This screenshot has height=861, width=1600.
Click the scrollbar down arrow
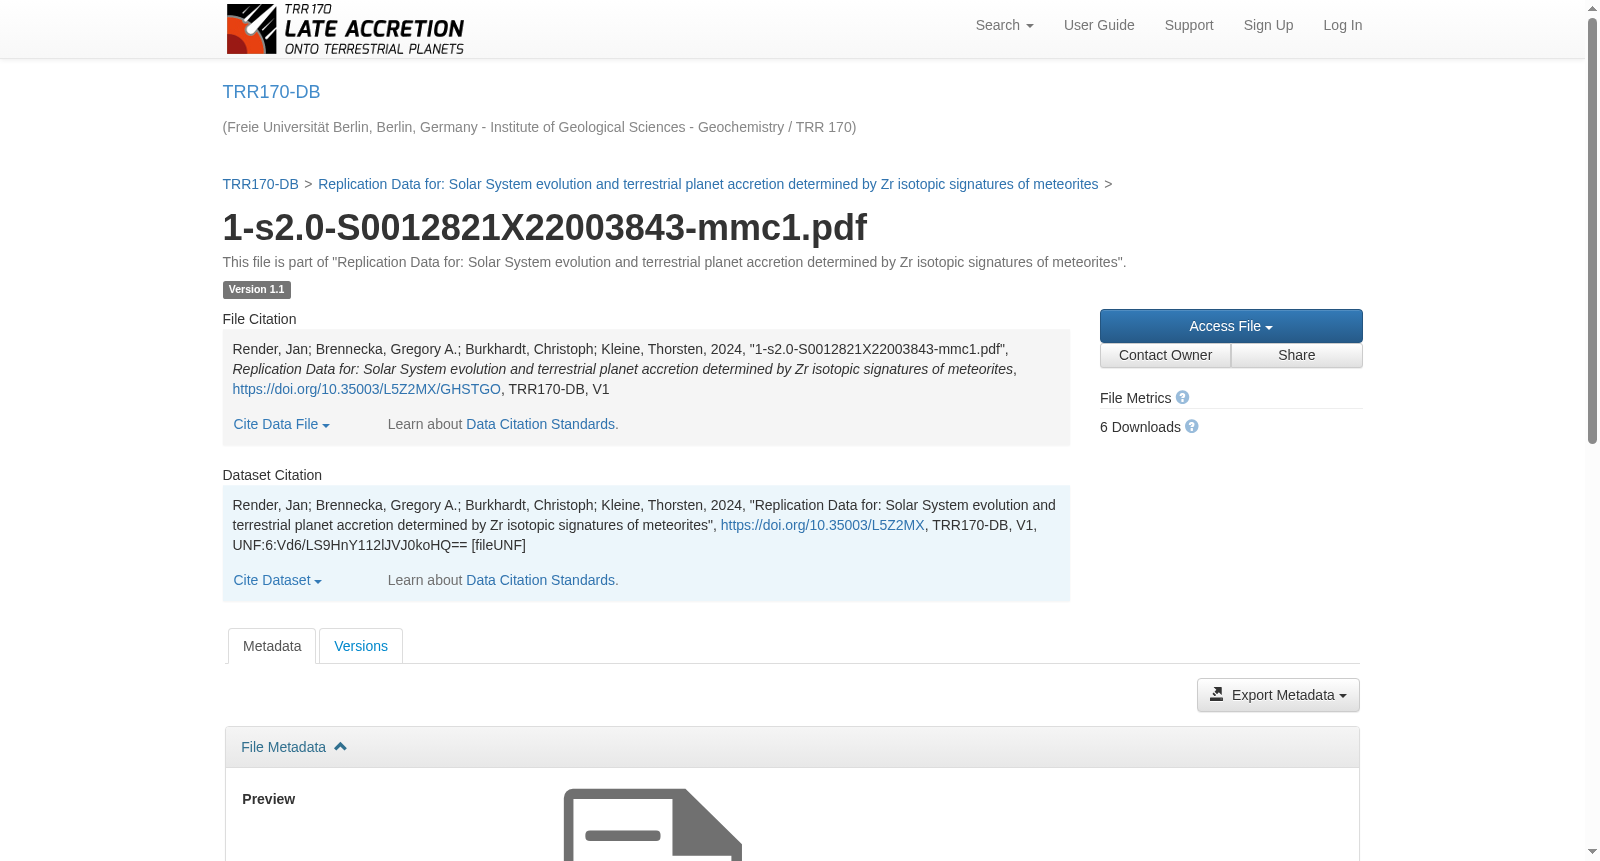1592,852
